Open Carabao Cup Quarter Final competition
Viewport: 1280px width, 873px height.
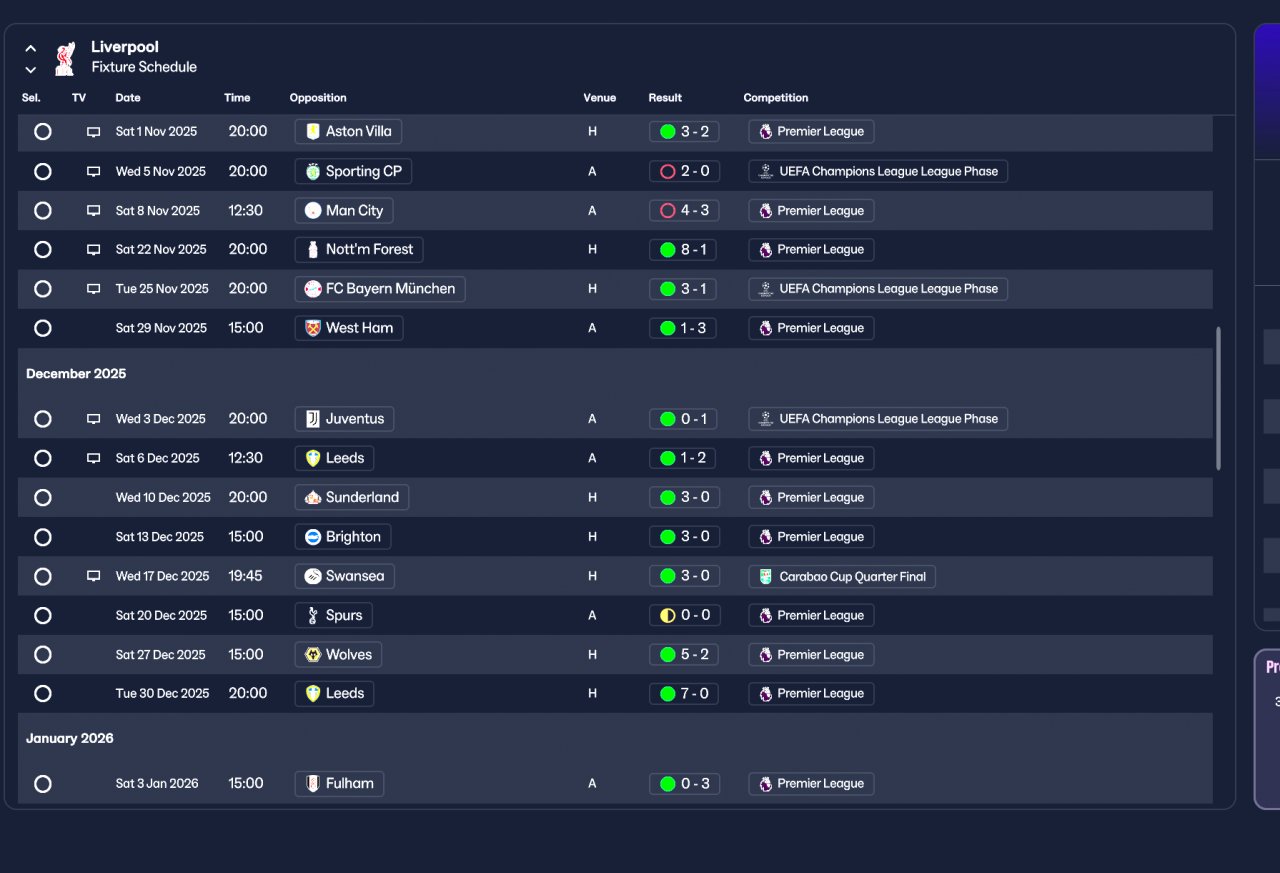tap(842, 576)
